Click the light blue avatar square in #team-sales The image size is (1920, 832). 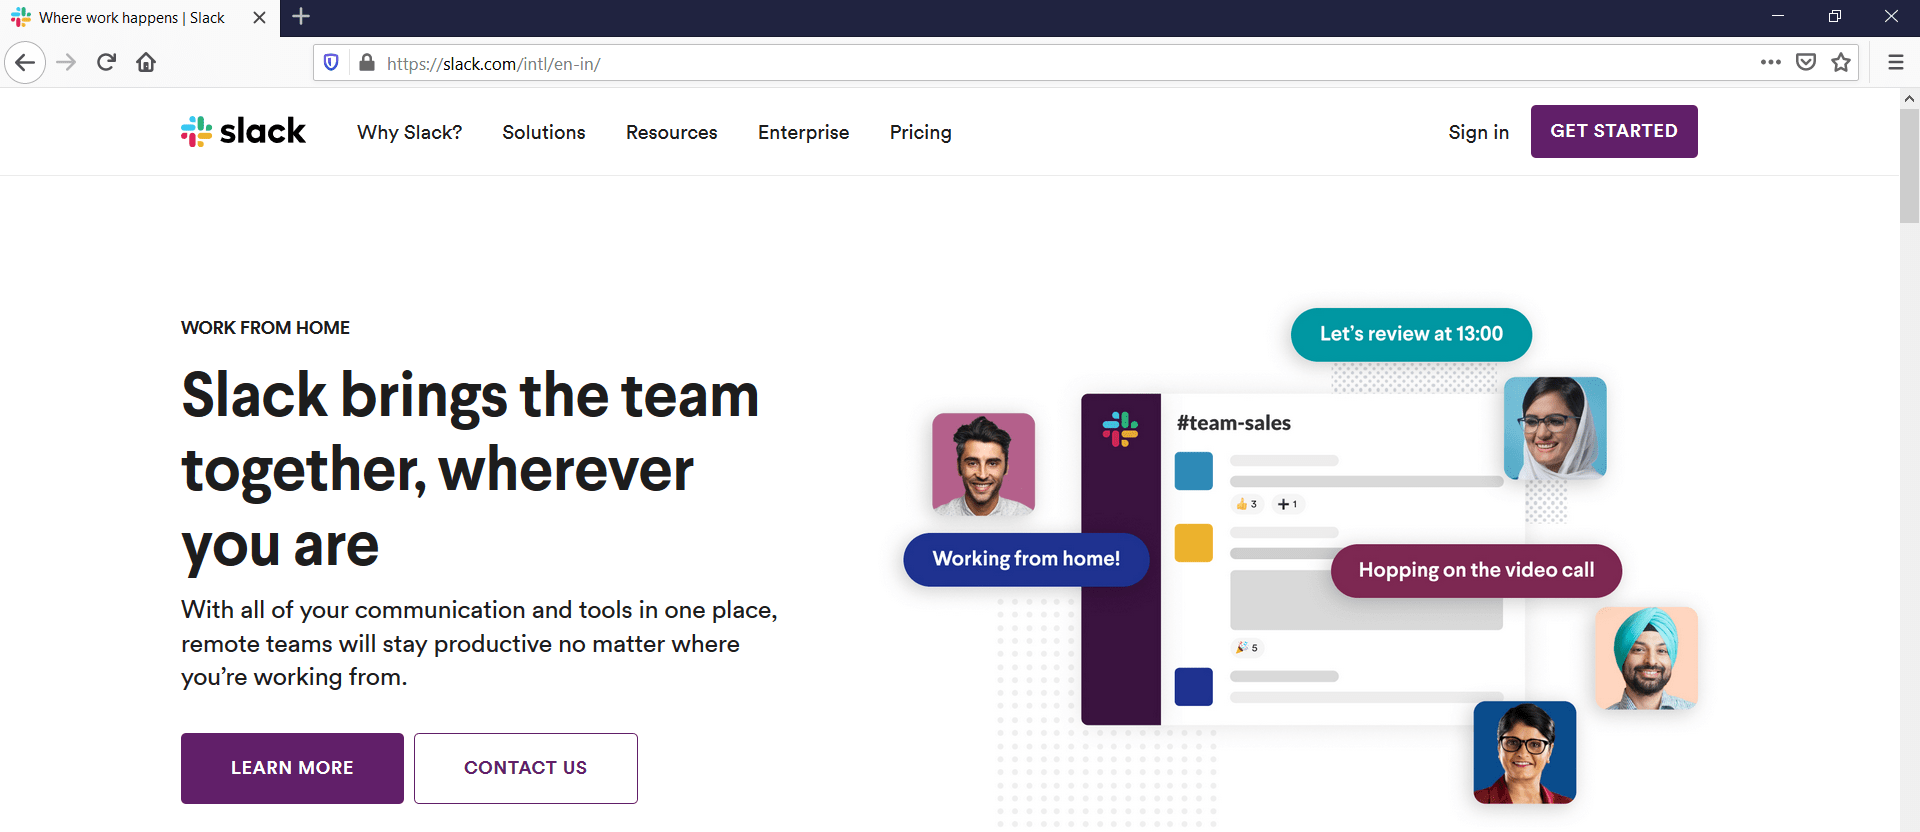[x=1193, y=471]
